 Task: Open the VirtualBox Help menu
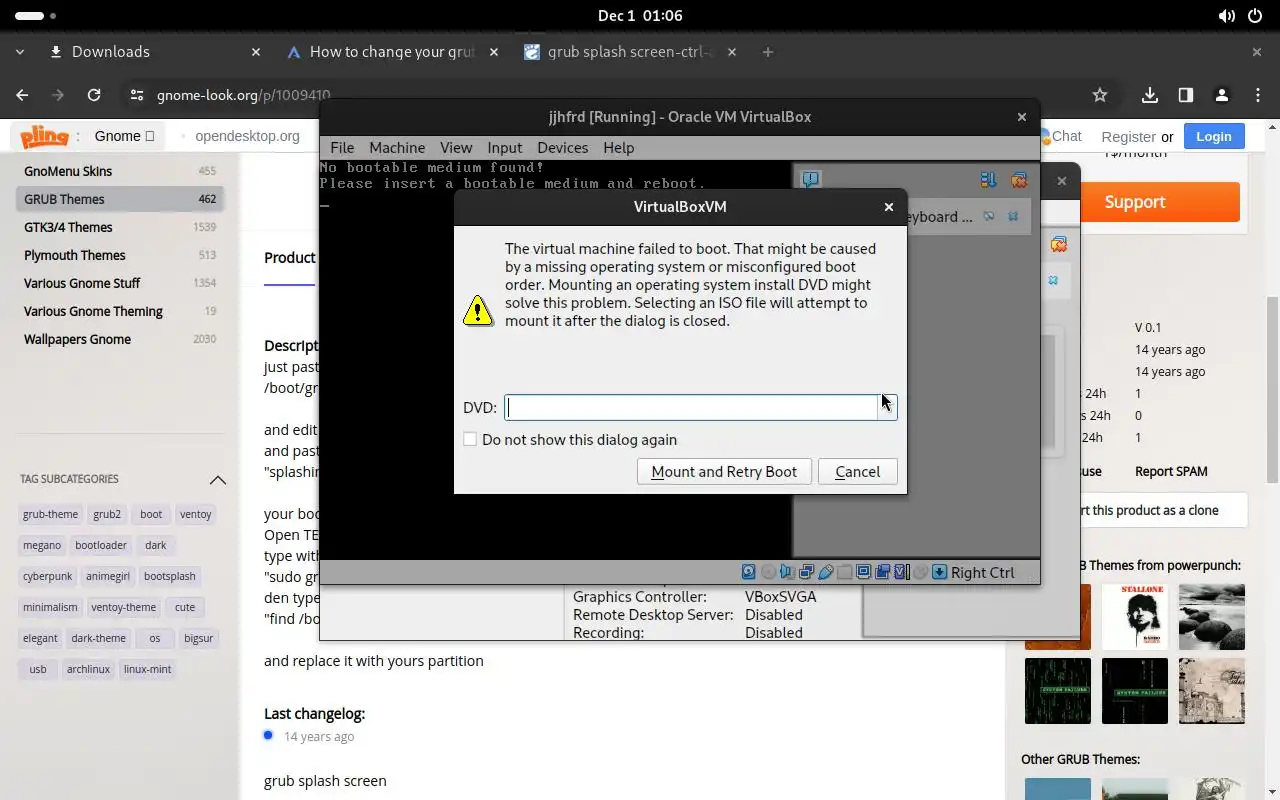pyautogui.click(x=619, y=147)
